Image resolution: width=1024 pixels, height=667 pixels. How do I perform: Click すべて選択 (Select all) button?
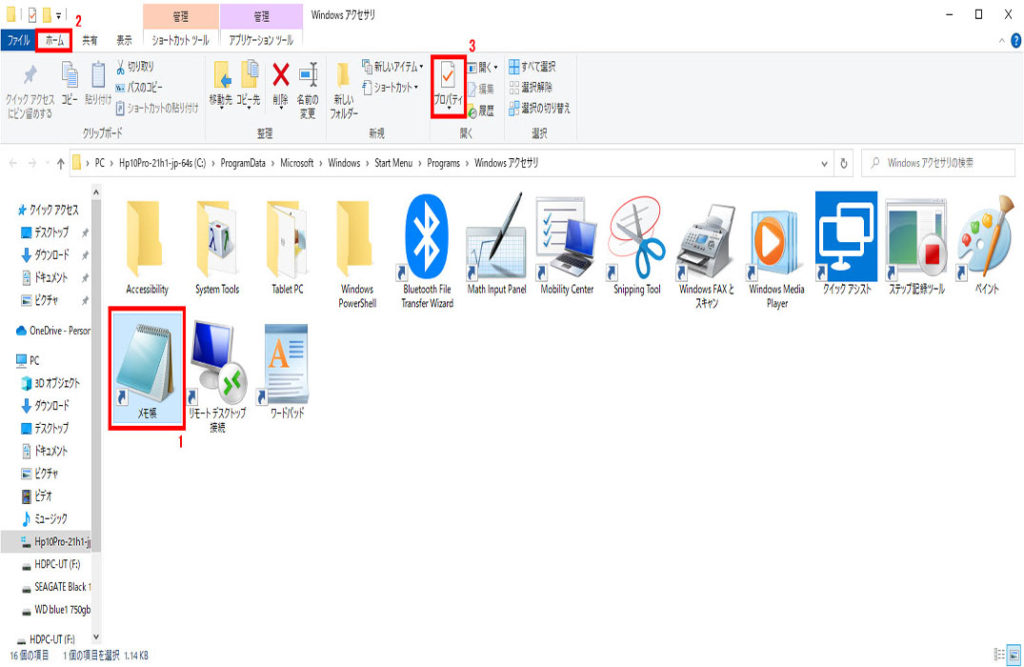533,67
